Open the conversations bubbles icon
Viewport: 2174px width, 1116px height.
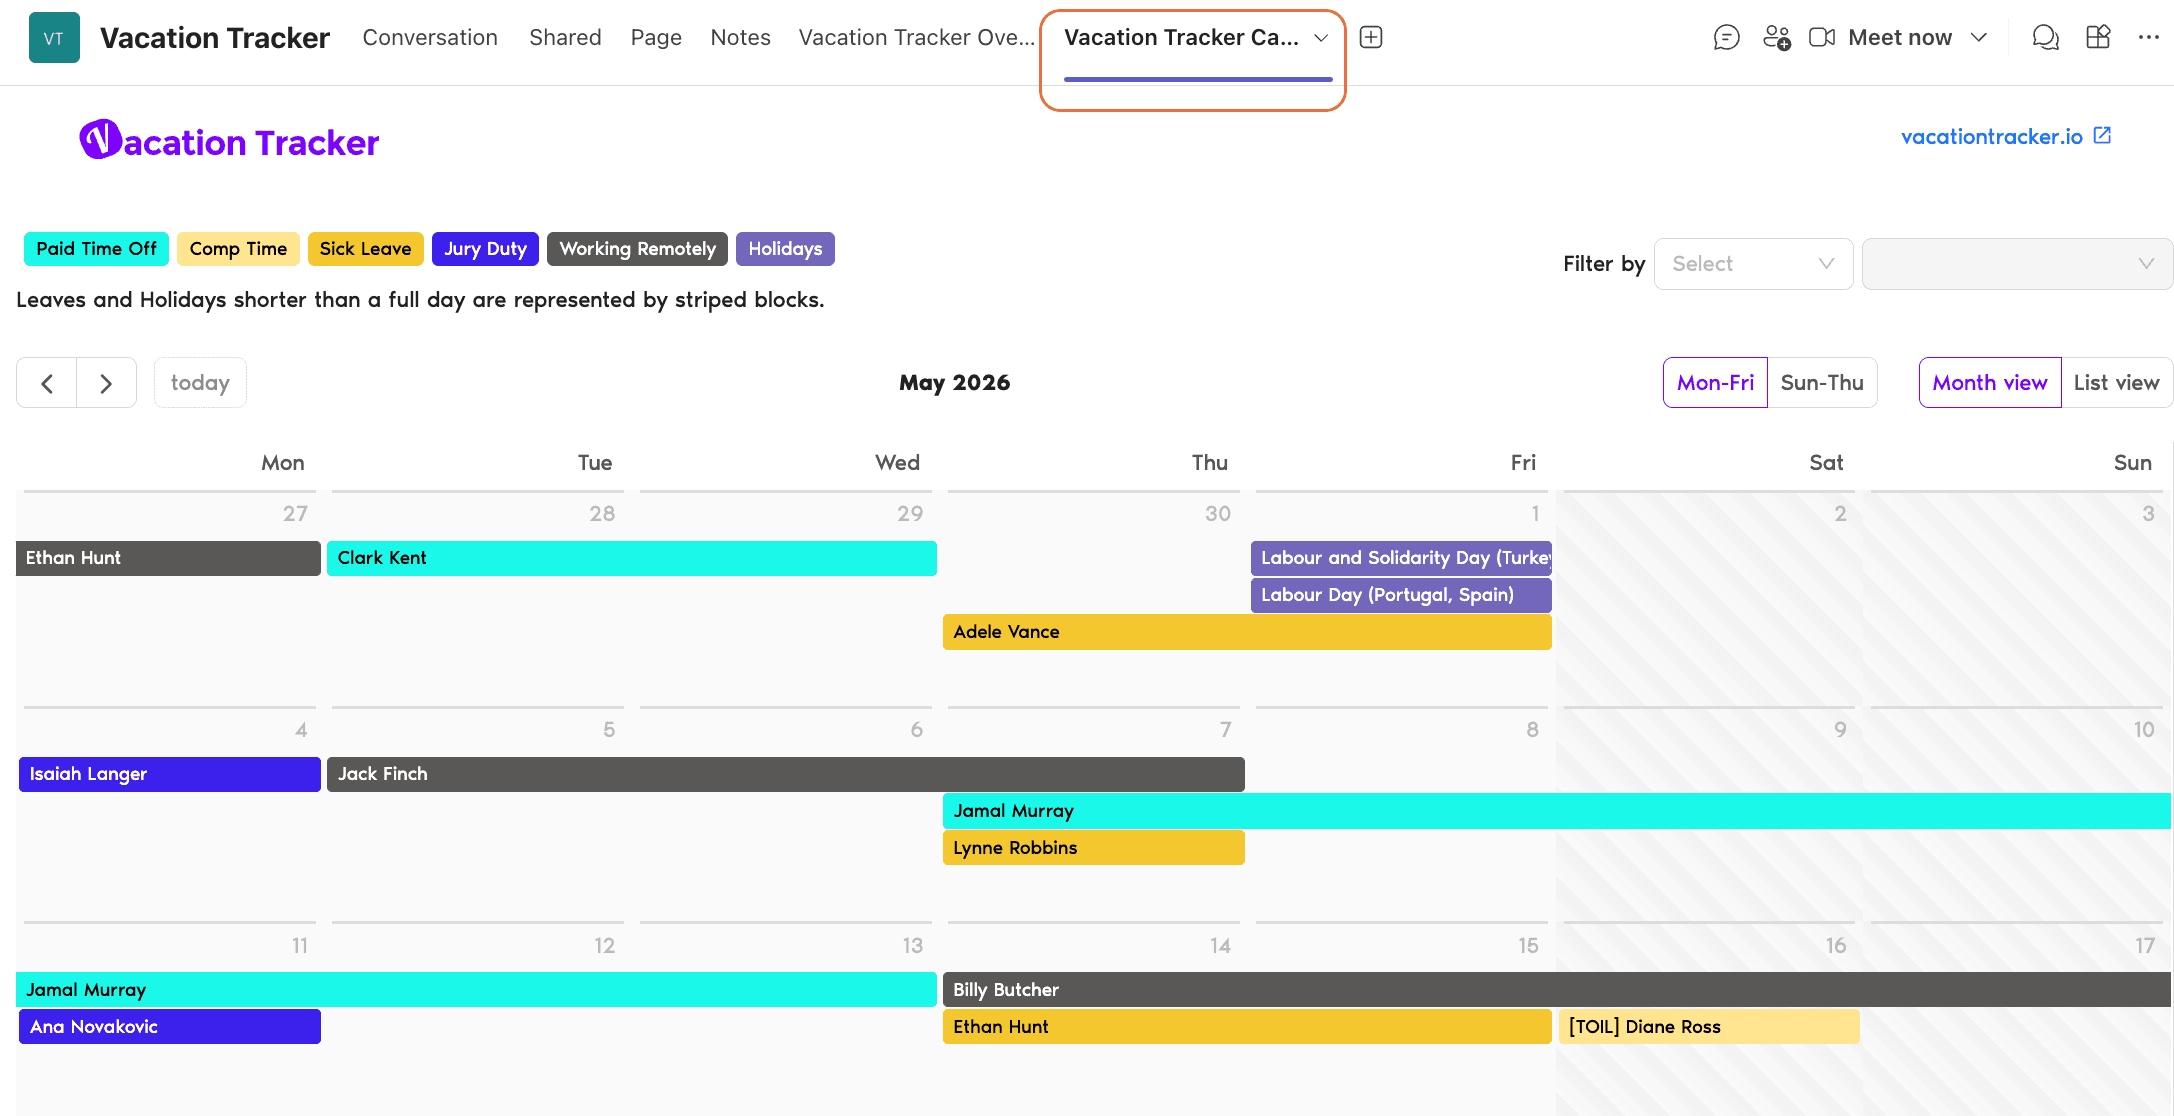2045,38
